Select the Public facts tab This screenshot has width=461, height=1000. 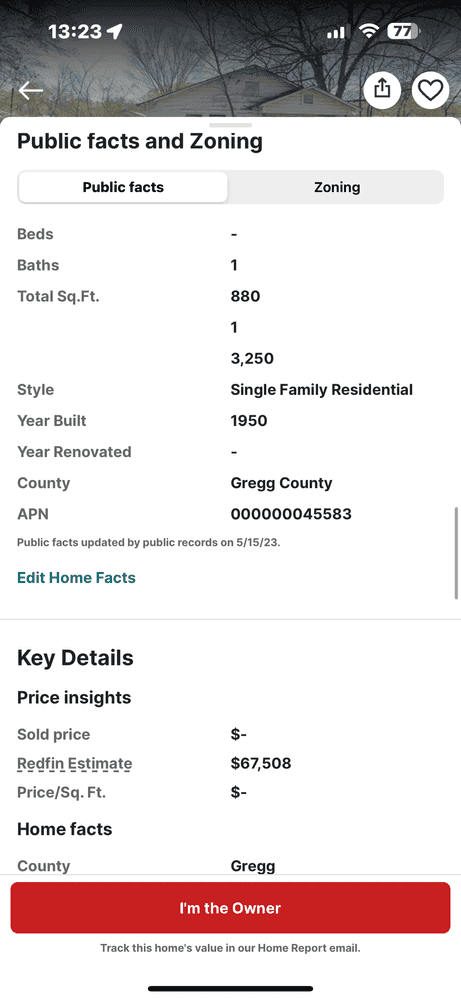tap(123, 187)
